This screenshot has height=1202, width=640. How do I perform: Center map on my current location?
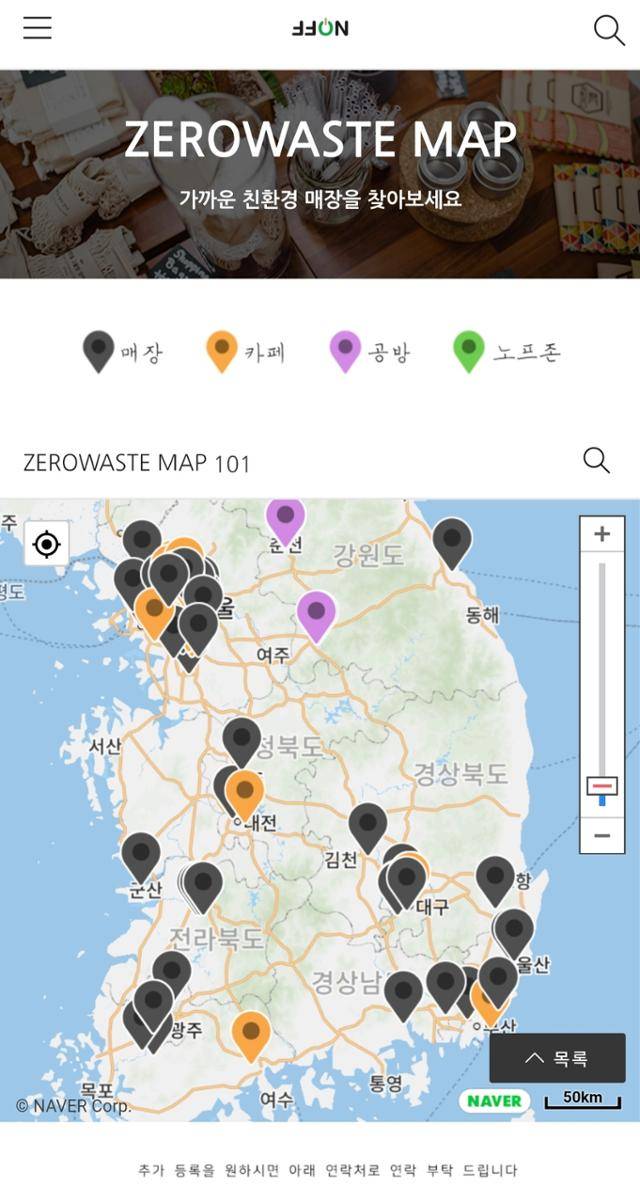tap(47, 544)
